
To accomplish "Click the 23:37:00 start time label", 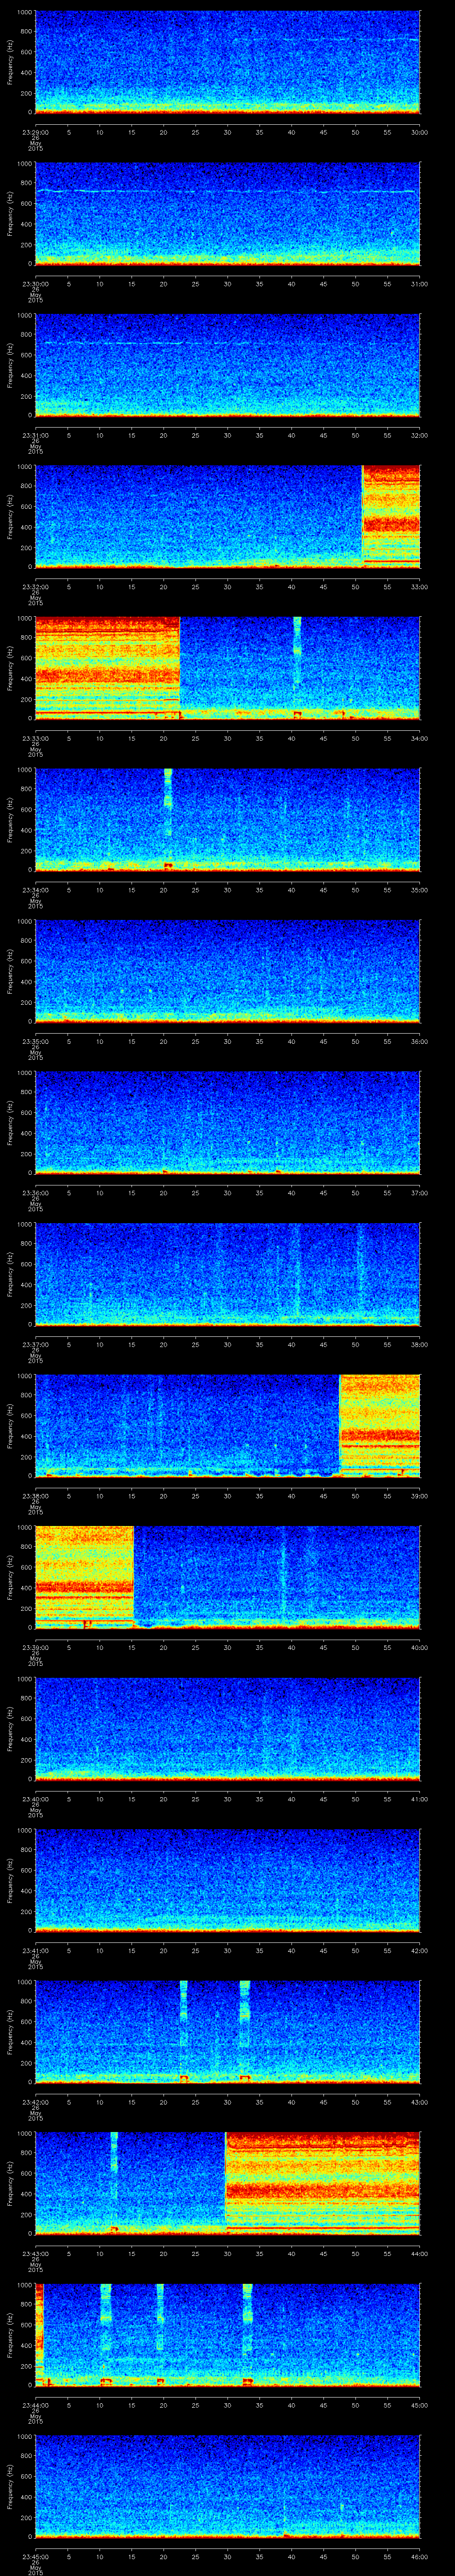I will [35, 1344].
